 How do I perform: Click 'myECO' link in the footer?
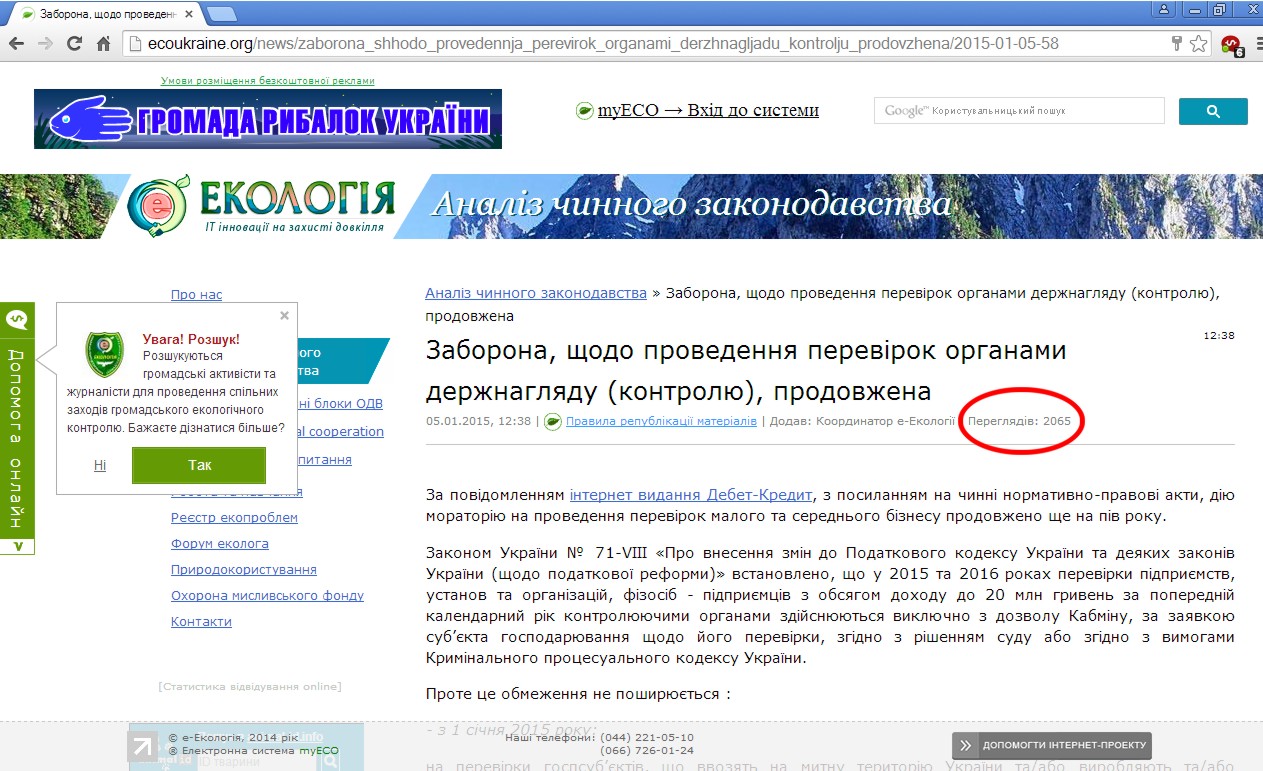[x=319, y=750]
